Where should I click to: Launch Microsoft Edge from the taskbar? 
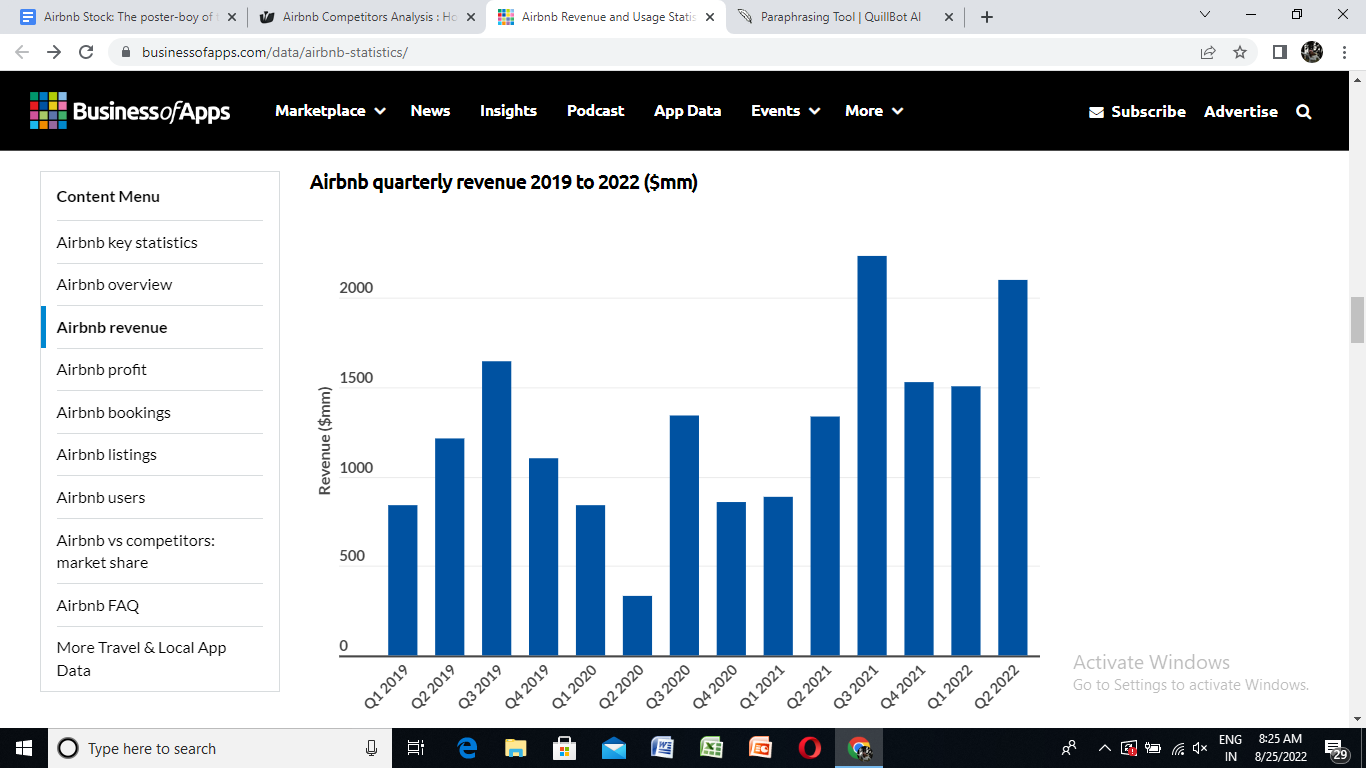pyautogui.click(x=467, y=748)
